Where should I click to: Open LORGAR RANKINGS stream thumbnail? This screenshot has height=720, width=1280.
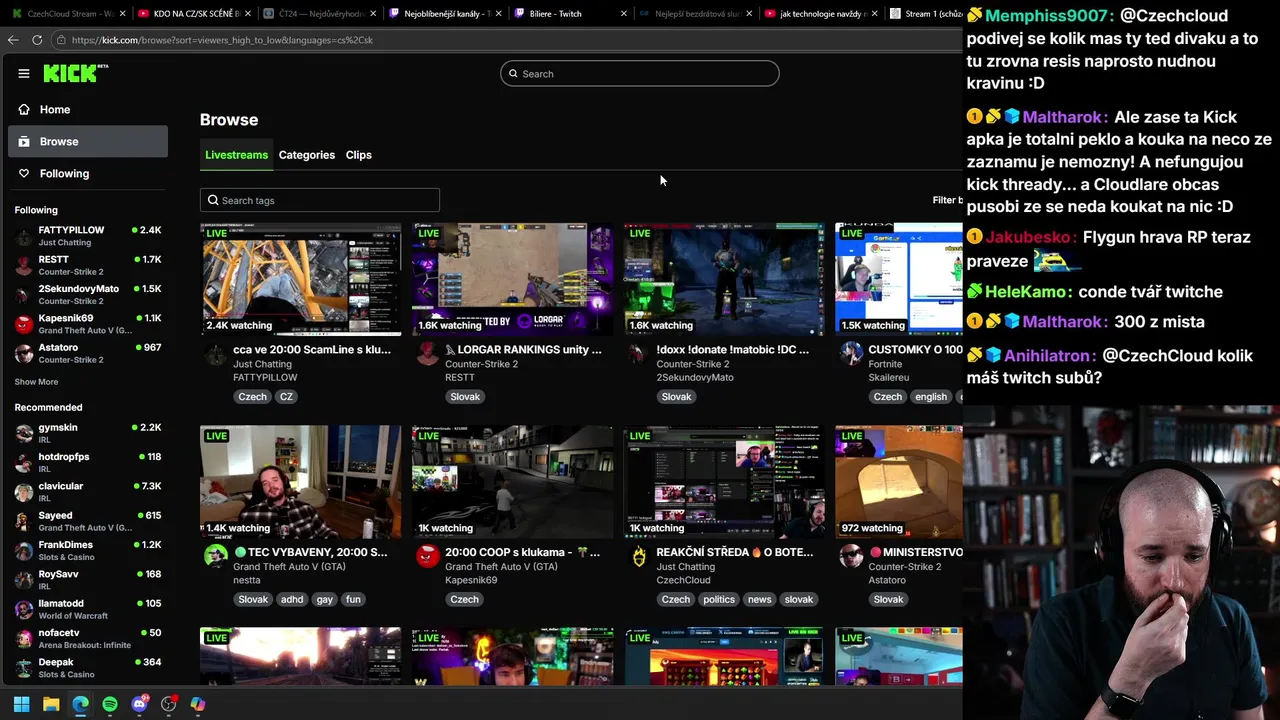512,279
